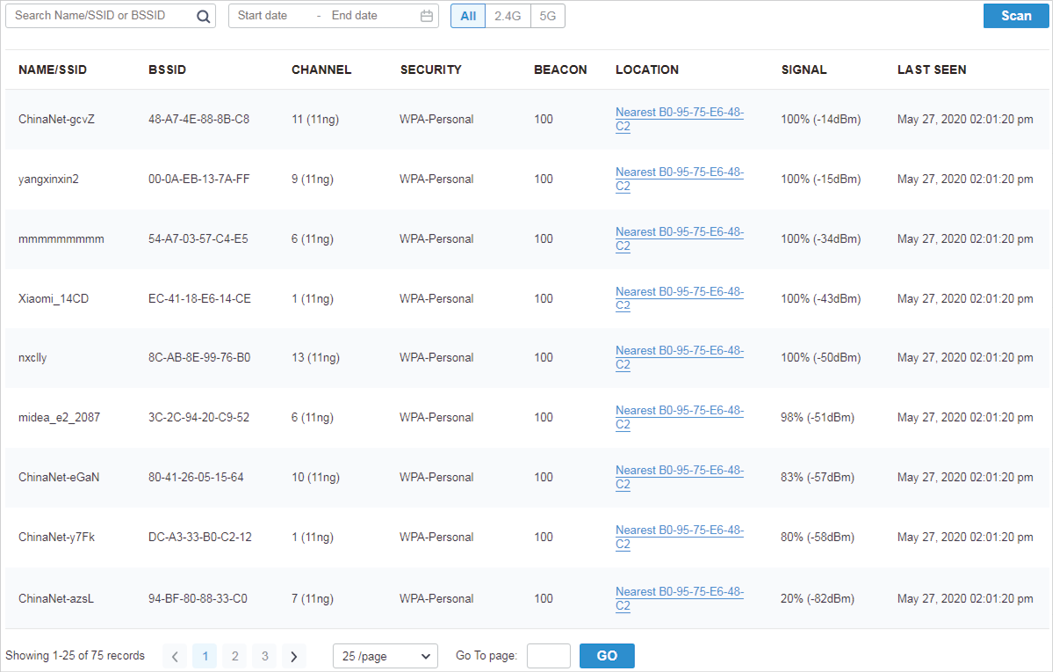
Task: Filter by 2.4G band
Action: (x=508, y=16)
